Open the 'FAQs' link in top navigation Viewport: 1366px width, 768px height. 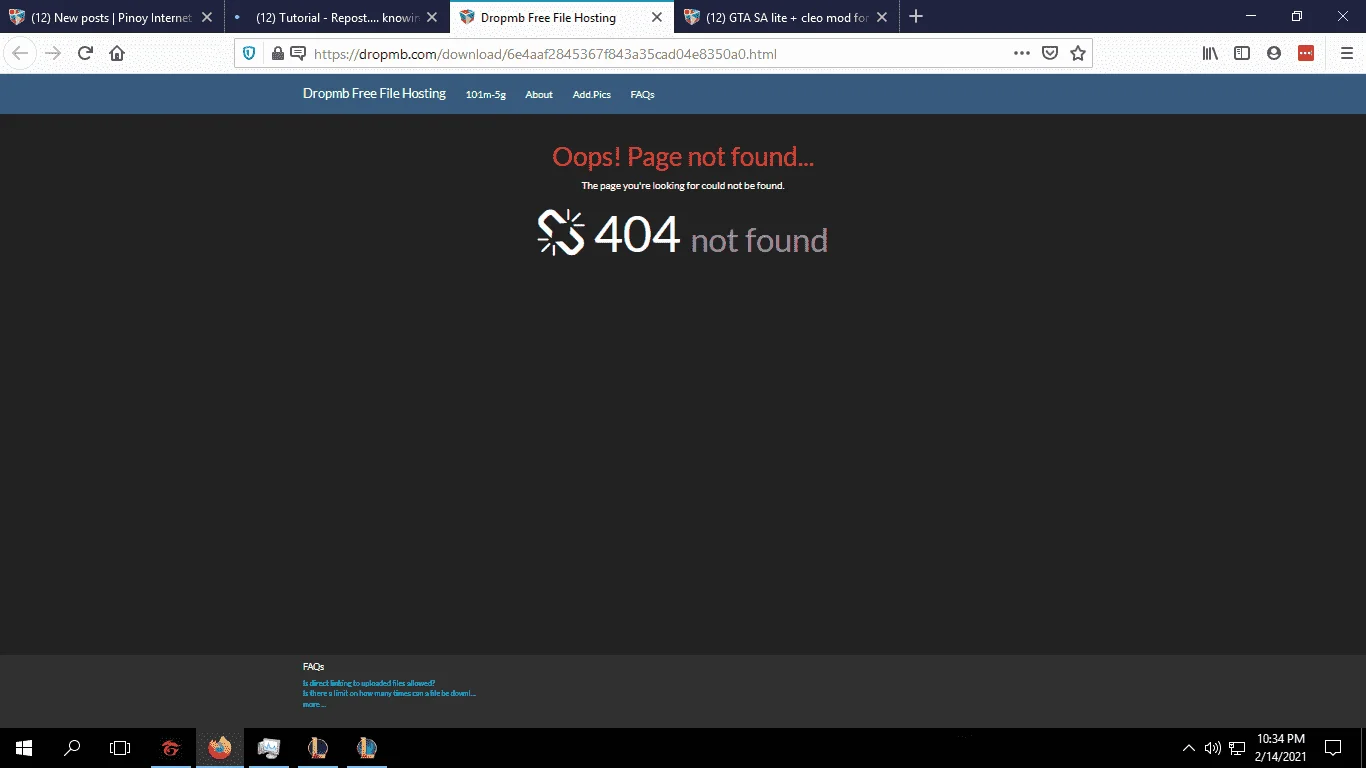point(642,94)
